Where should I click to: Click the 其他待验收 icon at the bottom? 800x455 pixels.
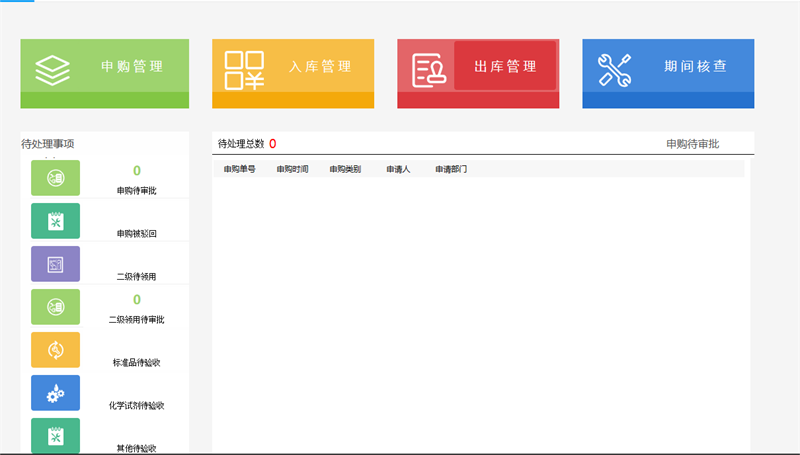tap(55, 436)
